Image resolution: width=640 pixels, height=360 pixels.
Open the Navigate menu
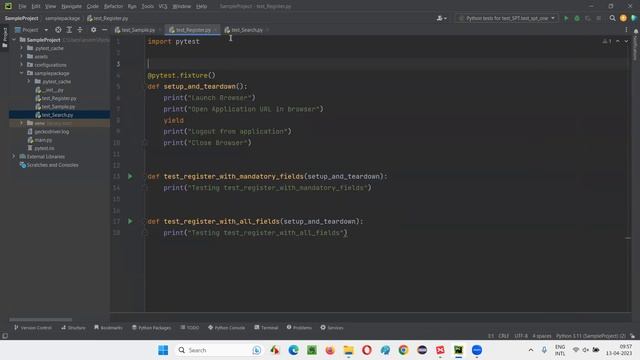(x=71, y=6)
